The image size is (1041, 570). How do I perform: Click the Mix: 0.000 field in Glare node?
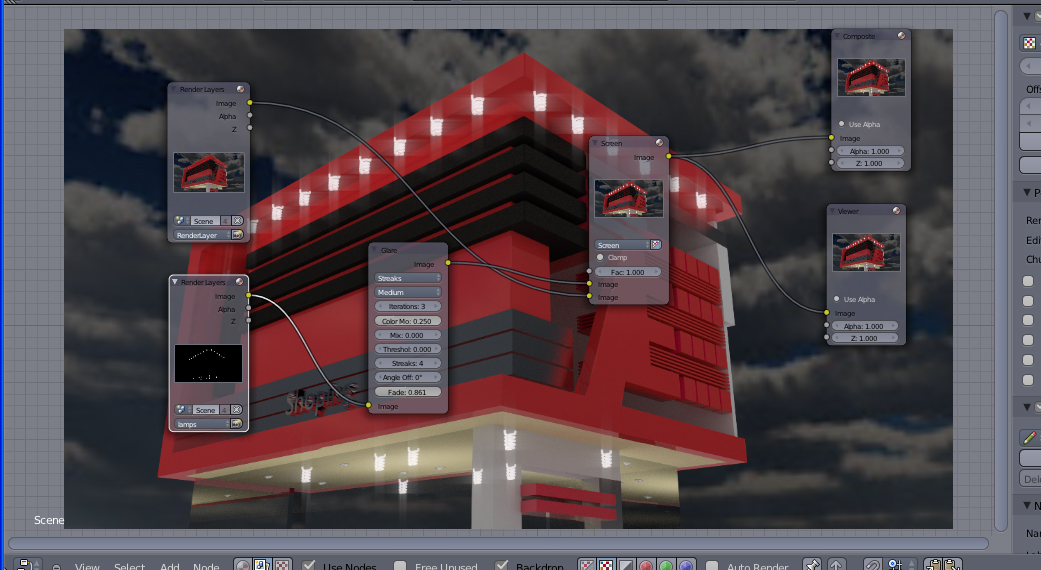tap(408, 335)
